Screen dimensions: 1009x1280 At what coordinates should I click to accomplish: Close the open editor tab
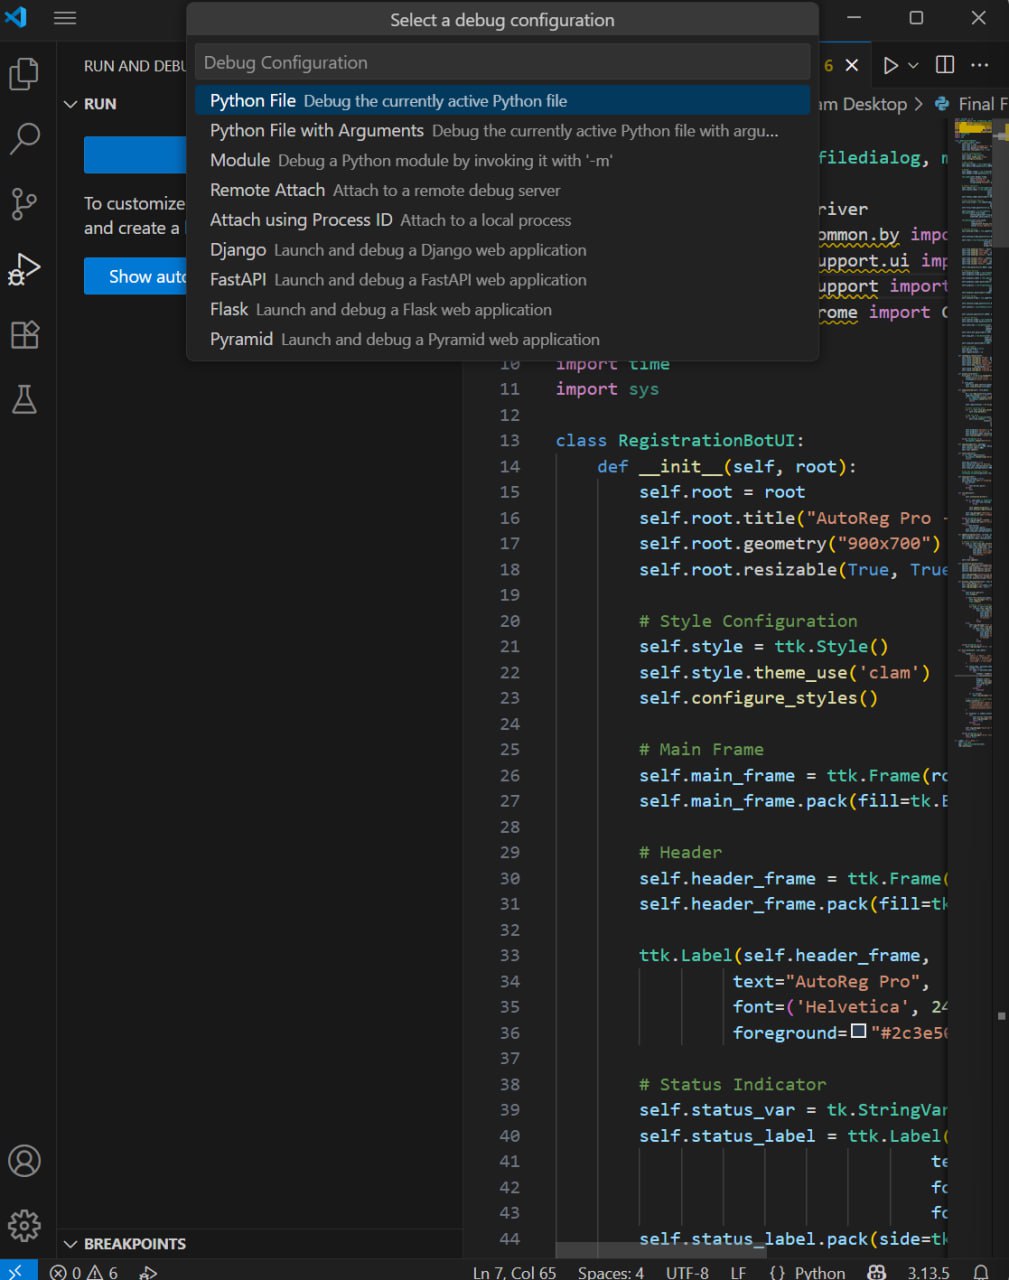tap(852, 65)
